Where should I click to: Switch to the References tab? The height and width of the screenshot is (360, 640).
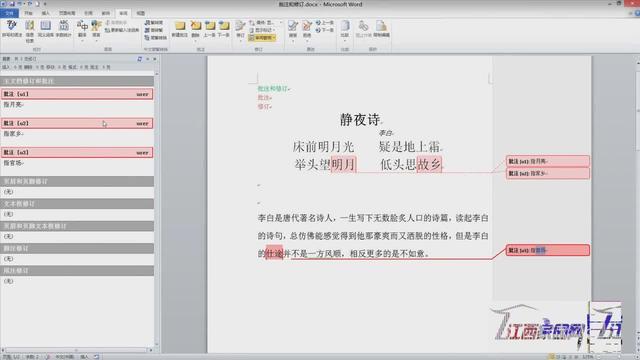[88, 13]
